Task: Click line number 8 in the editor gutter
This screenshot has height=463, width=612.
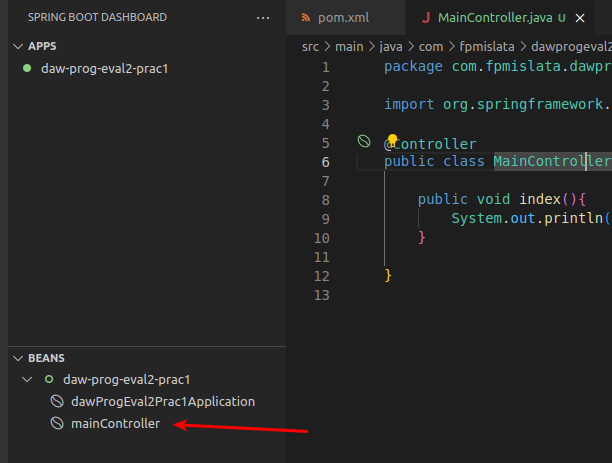Action: [322, 200]
